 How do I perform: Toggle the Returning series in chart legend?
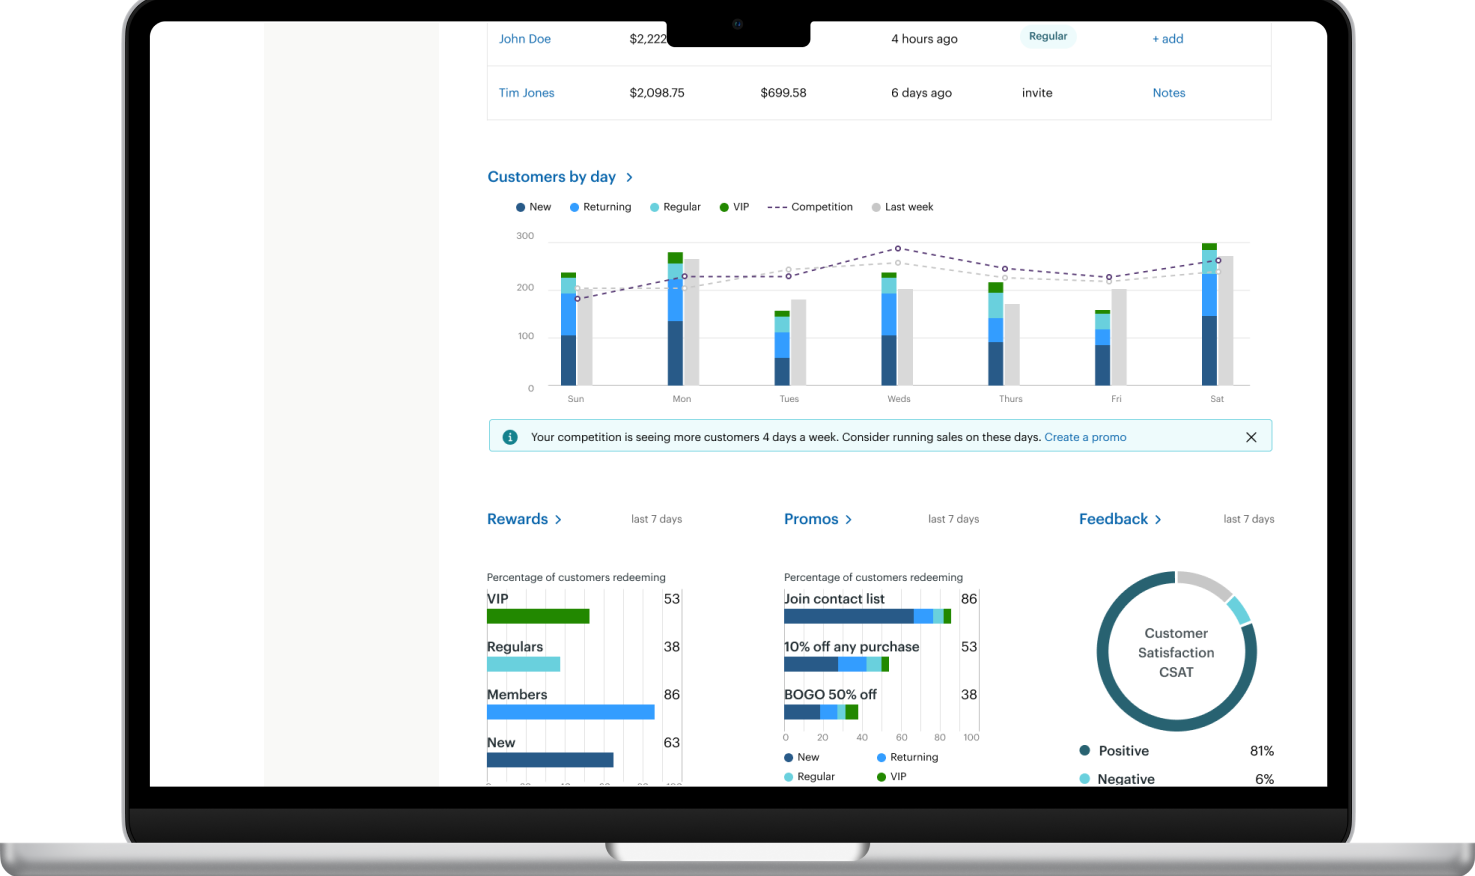coord(600,207)
